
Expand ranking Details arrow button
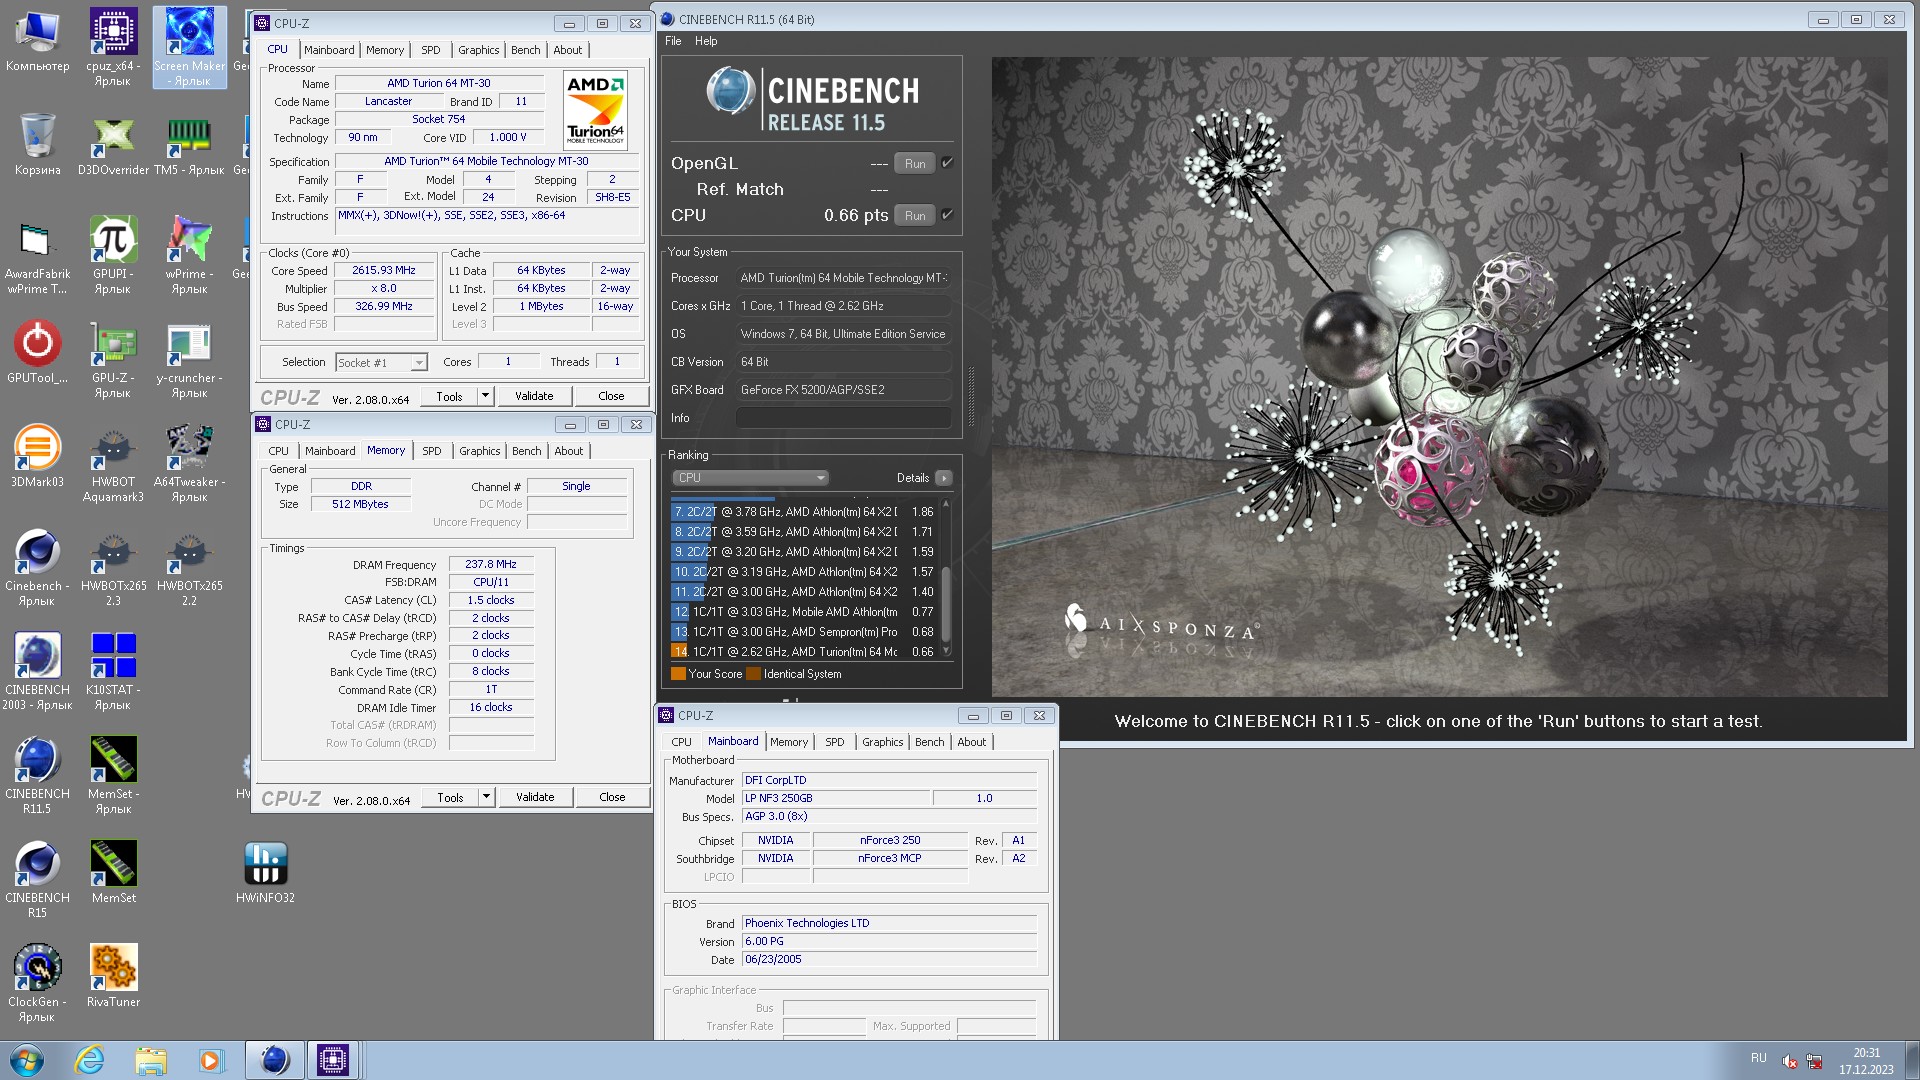coord(943,478)
